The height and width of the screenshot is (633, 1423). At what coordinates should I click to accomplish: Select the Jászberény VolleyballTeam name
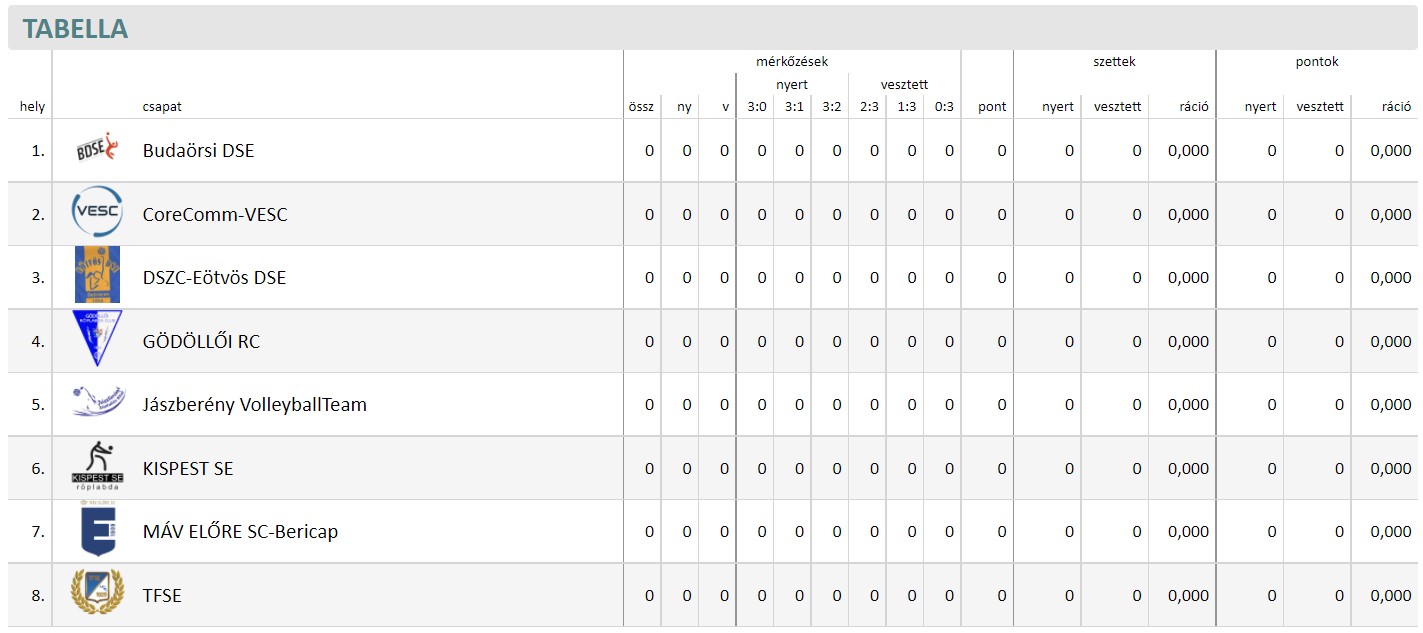tap(255, 405)
